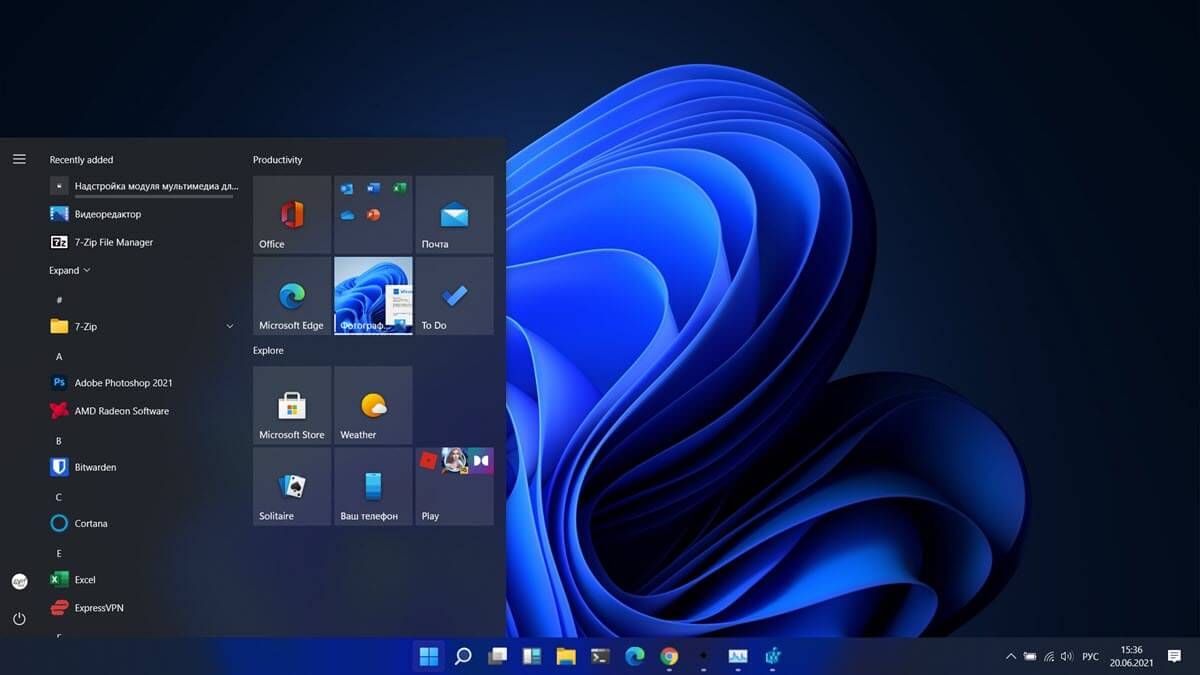This screenshot has height=675, width=1200.
Task: Open the Weather tile
Action: 373,405
